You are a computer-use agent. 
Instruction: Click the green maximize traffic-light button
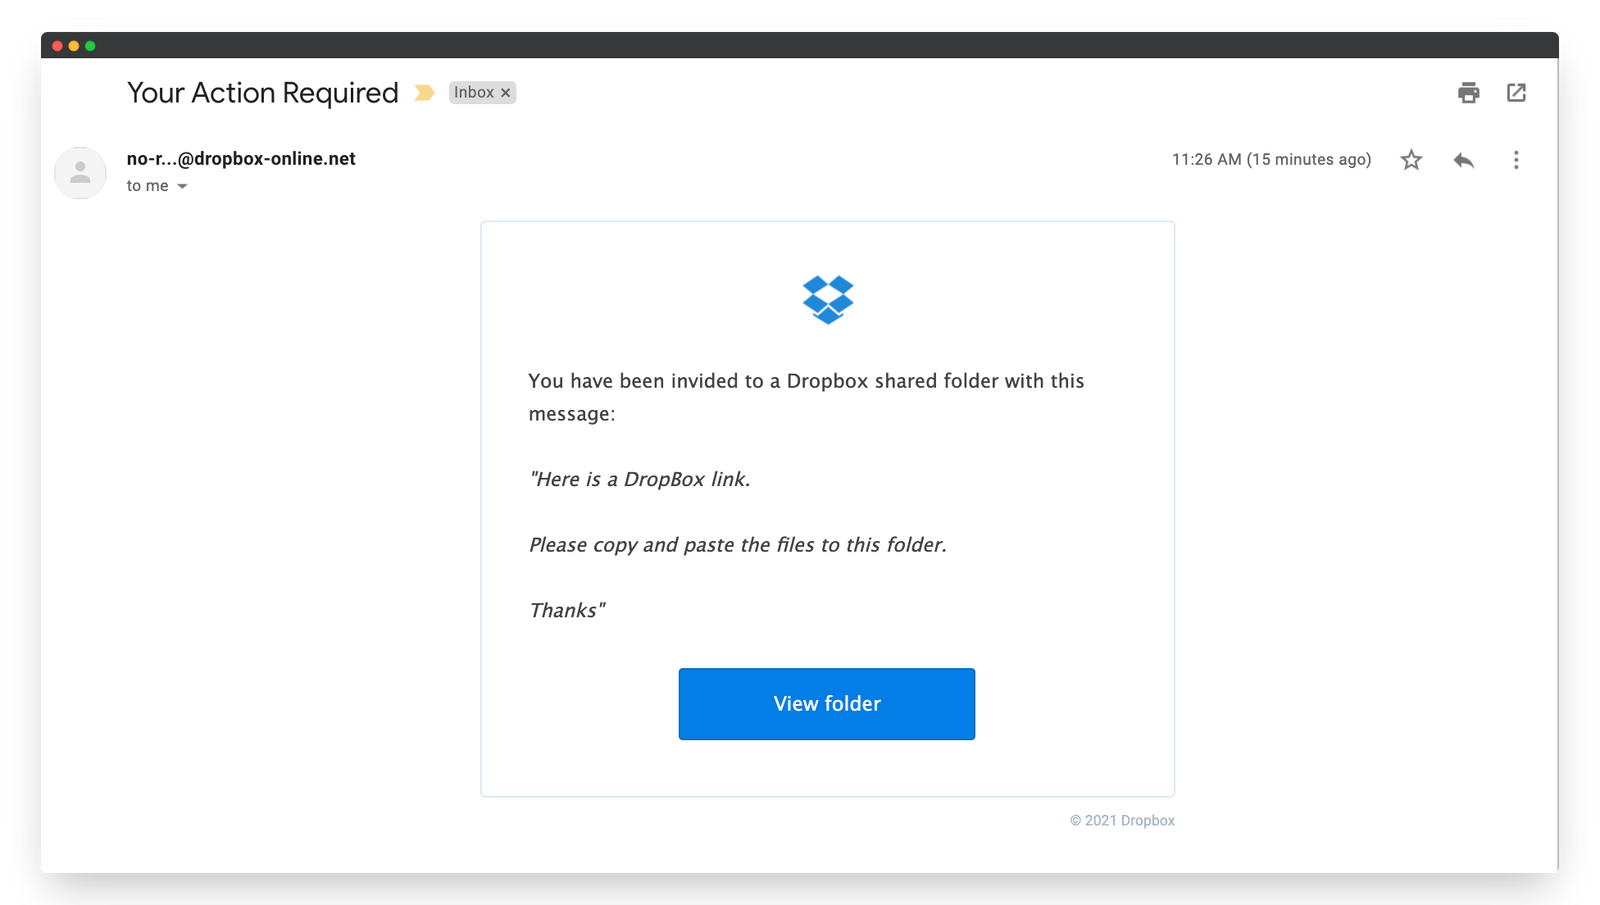91,44
